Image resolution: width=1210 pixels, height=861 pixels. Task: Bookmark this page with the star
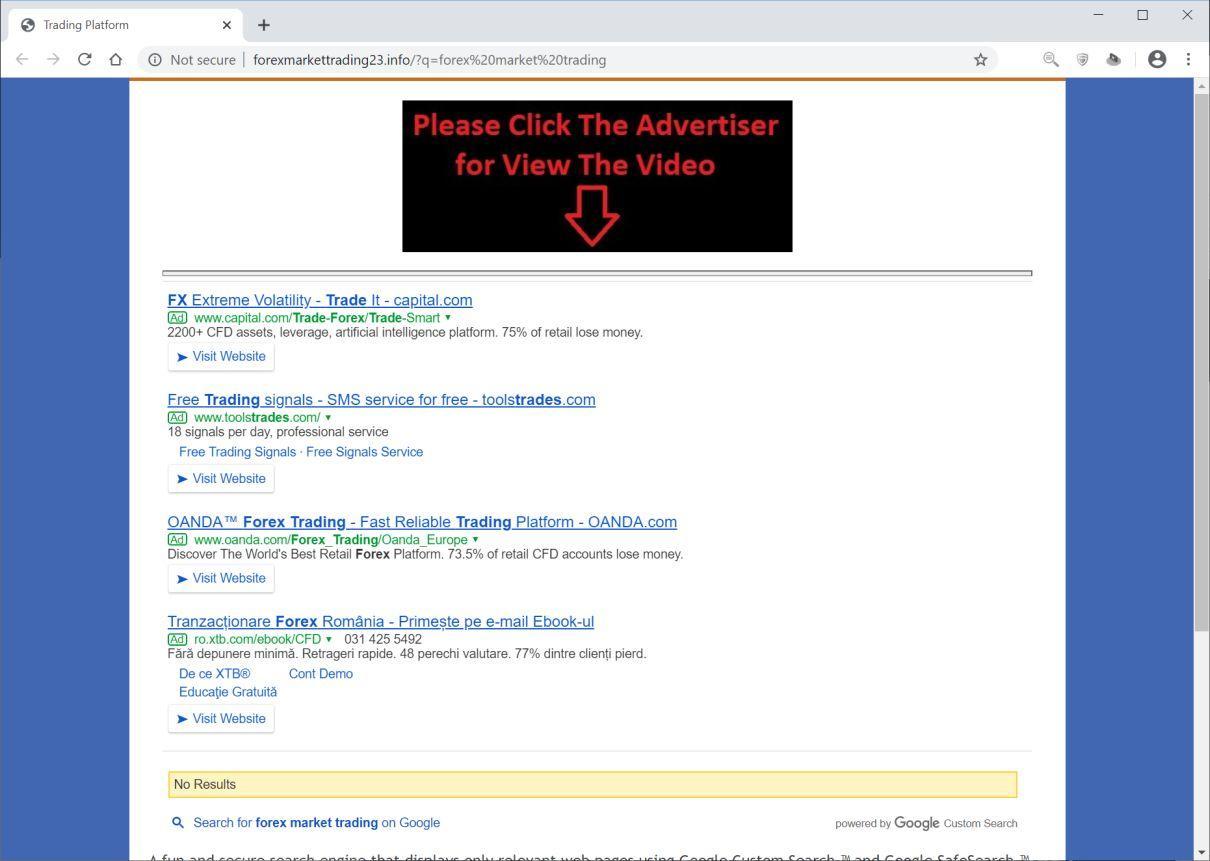[980, 59]
